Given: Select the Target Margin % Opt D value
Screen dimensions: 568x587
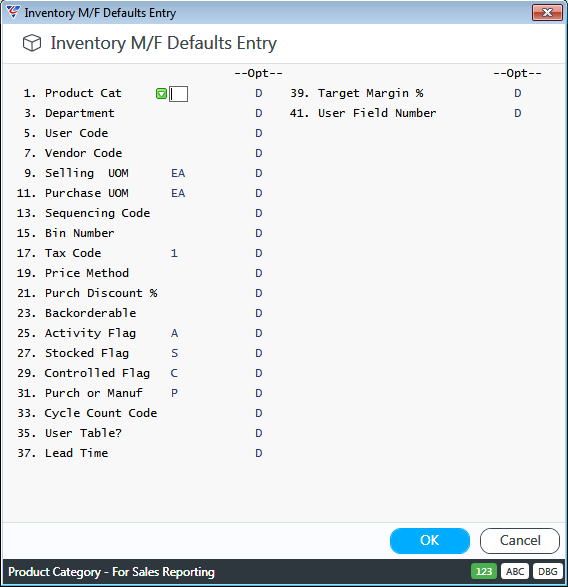Looking at the screenshot, I should click(517, 93).
